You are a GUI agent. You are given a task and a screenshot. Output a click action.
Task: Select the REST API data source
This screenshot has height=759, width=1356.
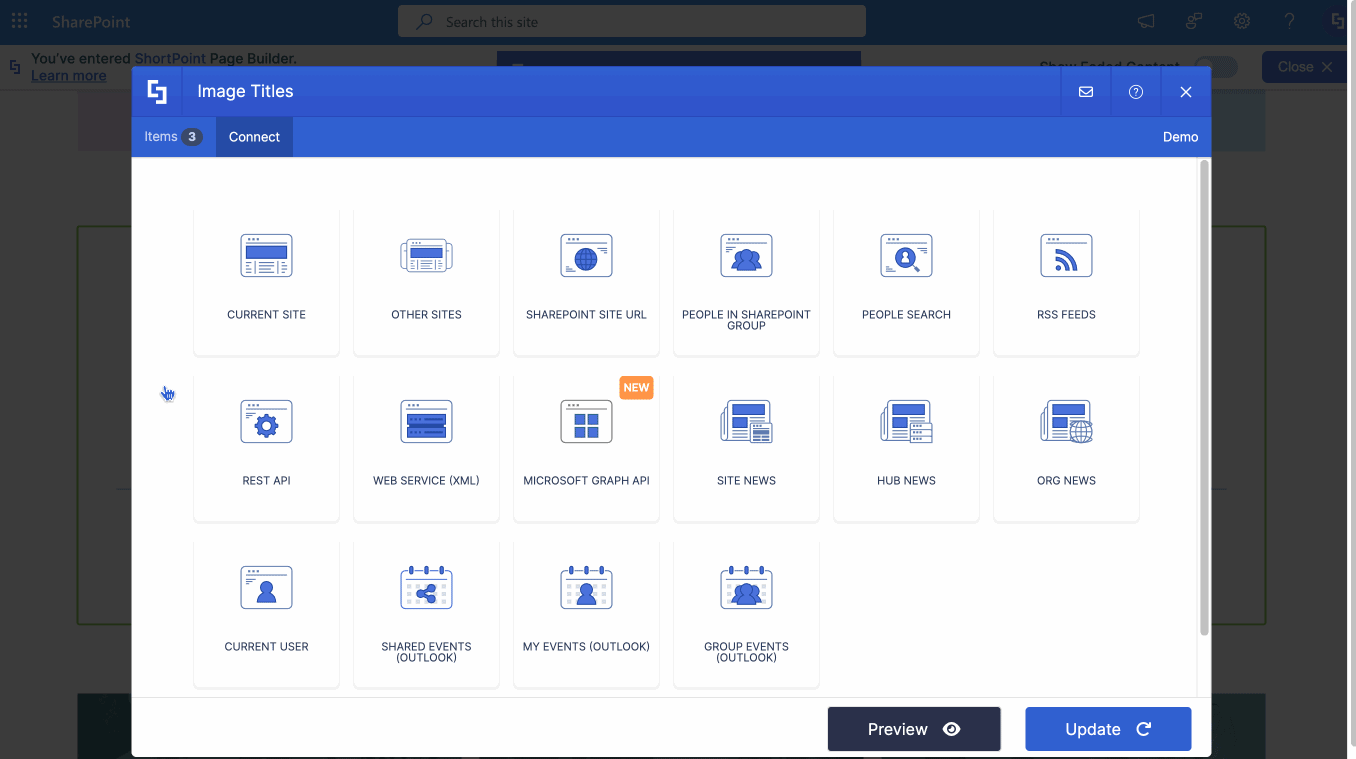coord(266,447)
